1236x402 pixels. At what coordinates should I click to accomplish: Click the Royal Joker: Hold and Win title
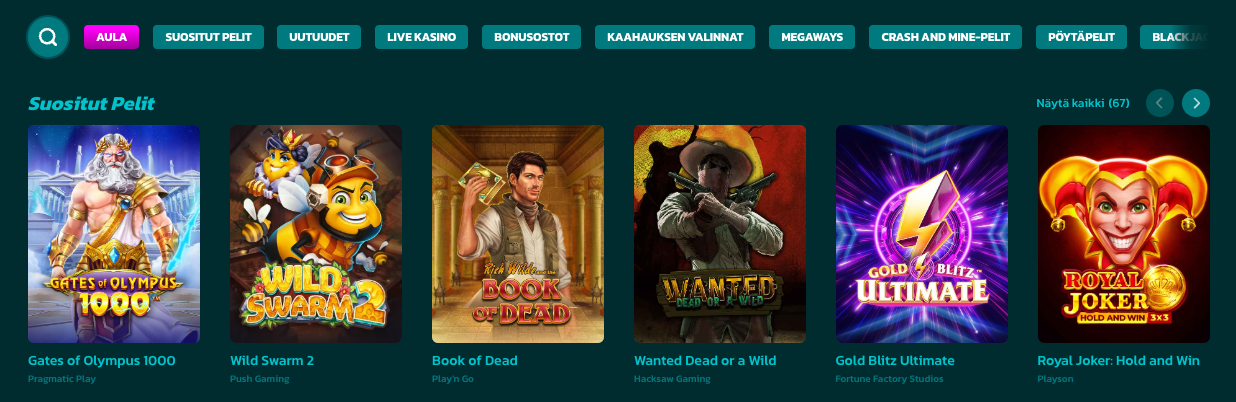1119,361
